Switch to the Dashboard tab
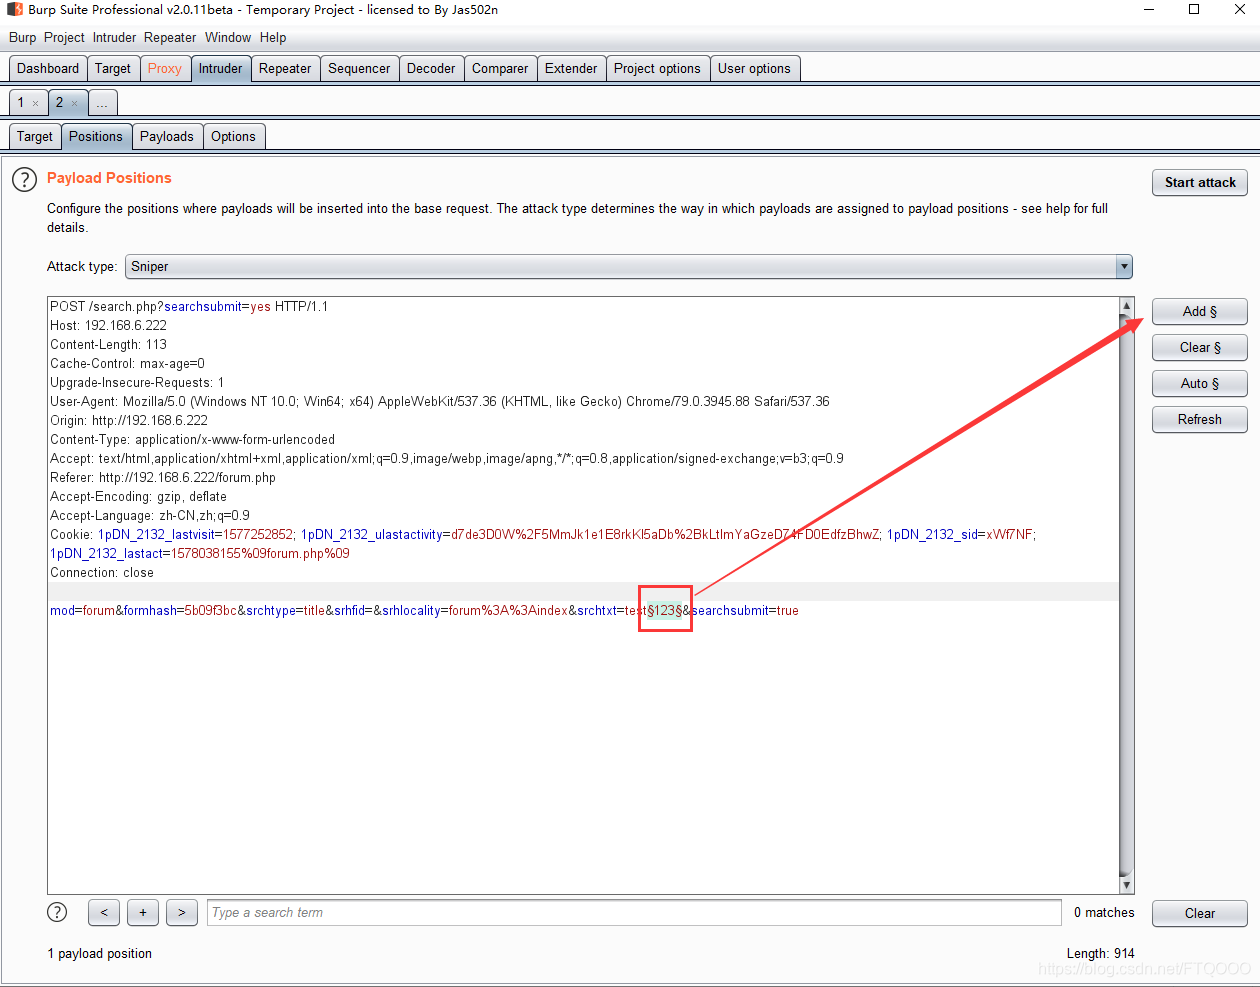This screenshot has height=987, width=1260. click(x=48, y=69)
